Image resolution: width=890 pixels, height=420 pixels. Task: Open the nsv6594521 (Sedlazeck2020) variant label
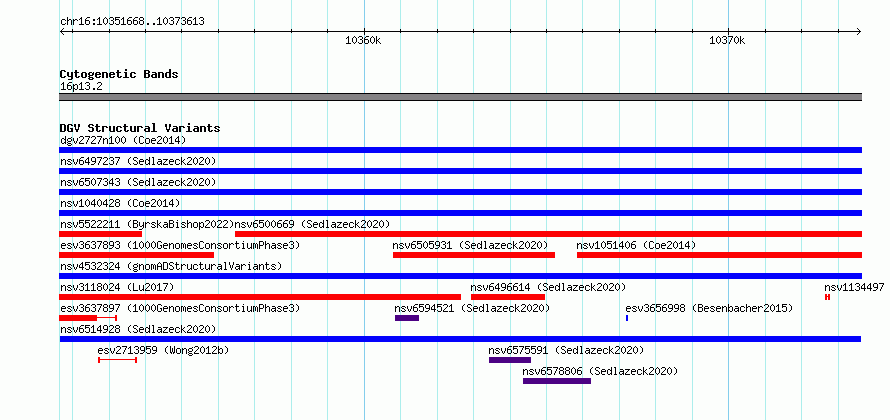(x=472, y=308)
